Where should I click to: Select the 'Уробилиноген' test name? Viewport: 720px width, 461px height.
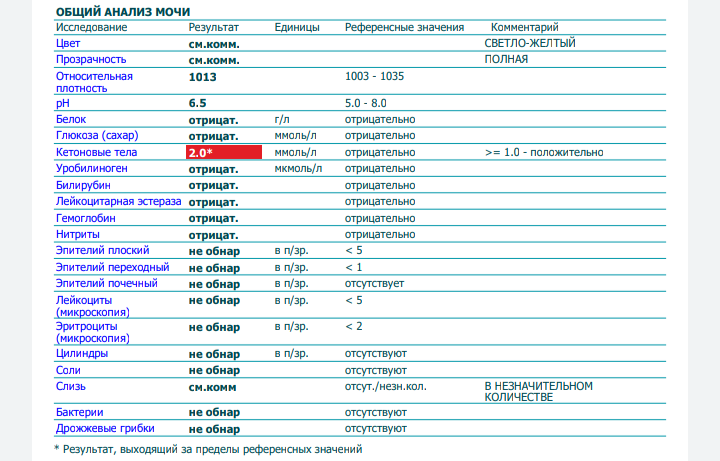coord(93,169)
